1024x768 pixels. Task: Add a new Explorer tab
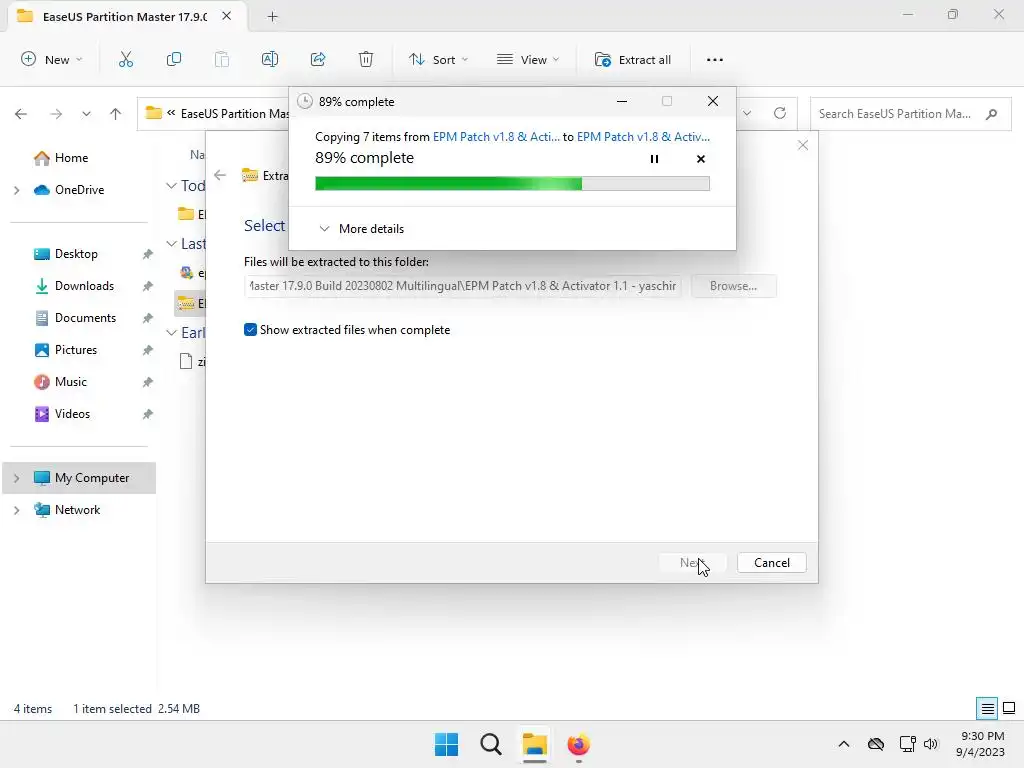pos(272,17)
